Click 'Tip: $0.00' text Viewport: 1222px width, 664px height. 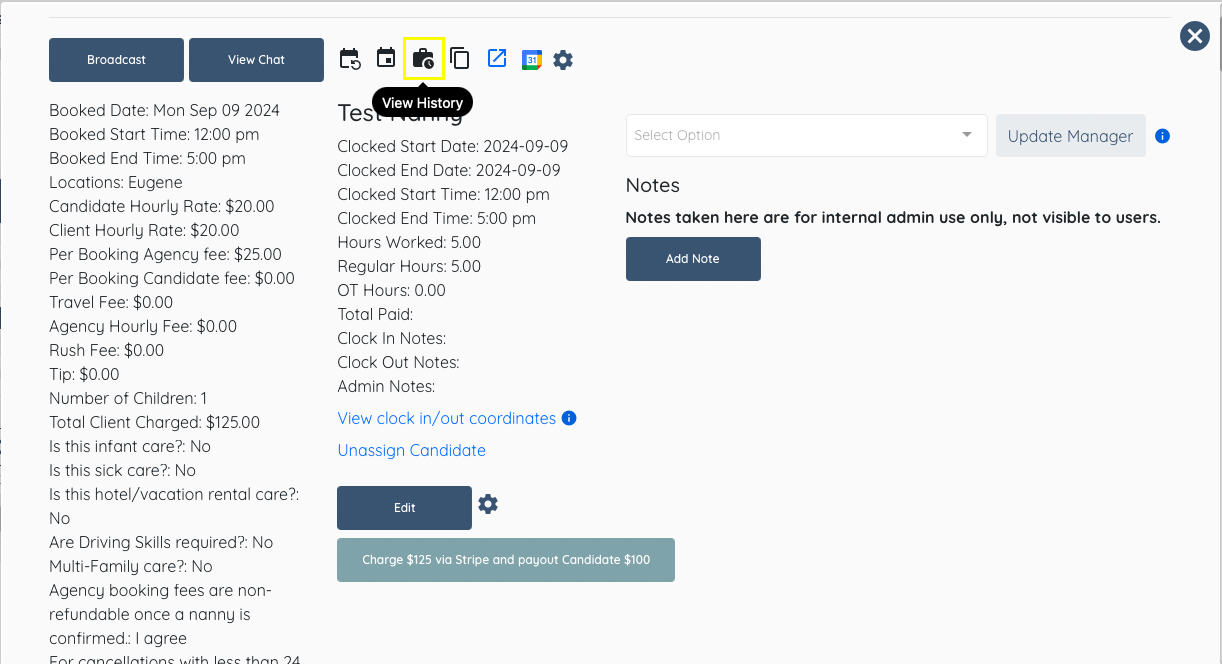coord(84,374)
